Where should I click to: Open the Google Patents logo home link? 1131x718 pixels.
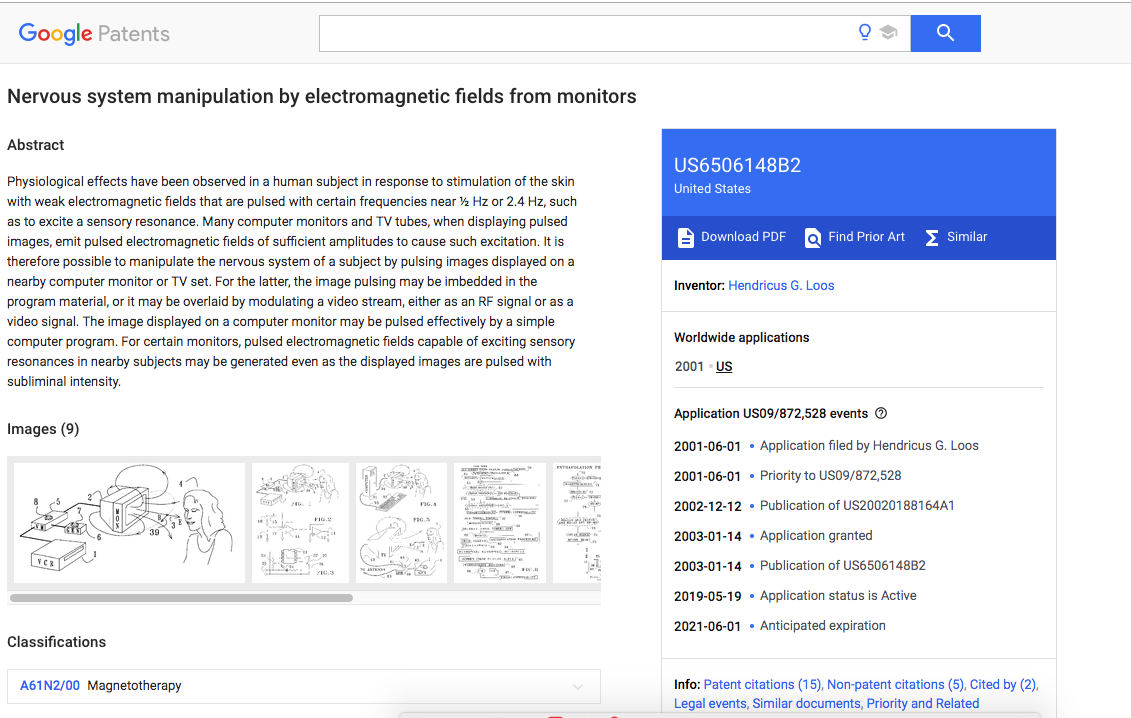point(94,33)
